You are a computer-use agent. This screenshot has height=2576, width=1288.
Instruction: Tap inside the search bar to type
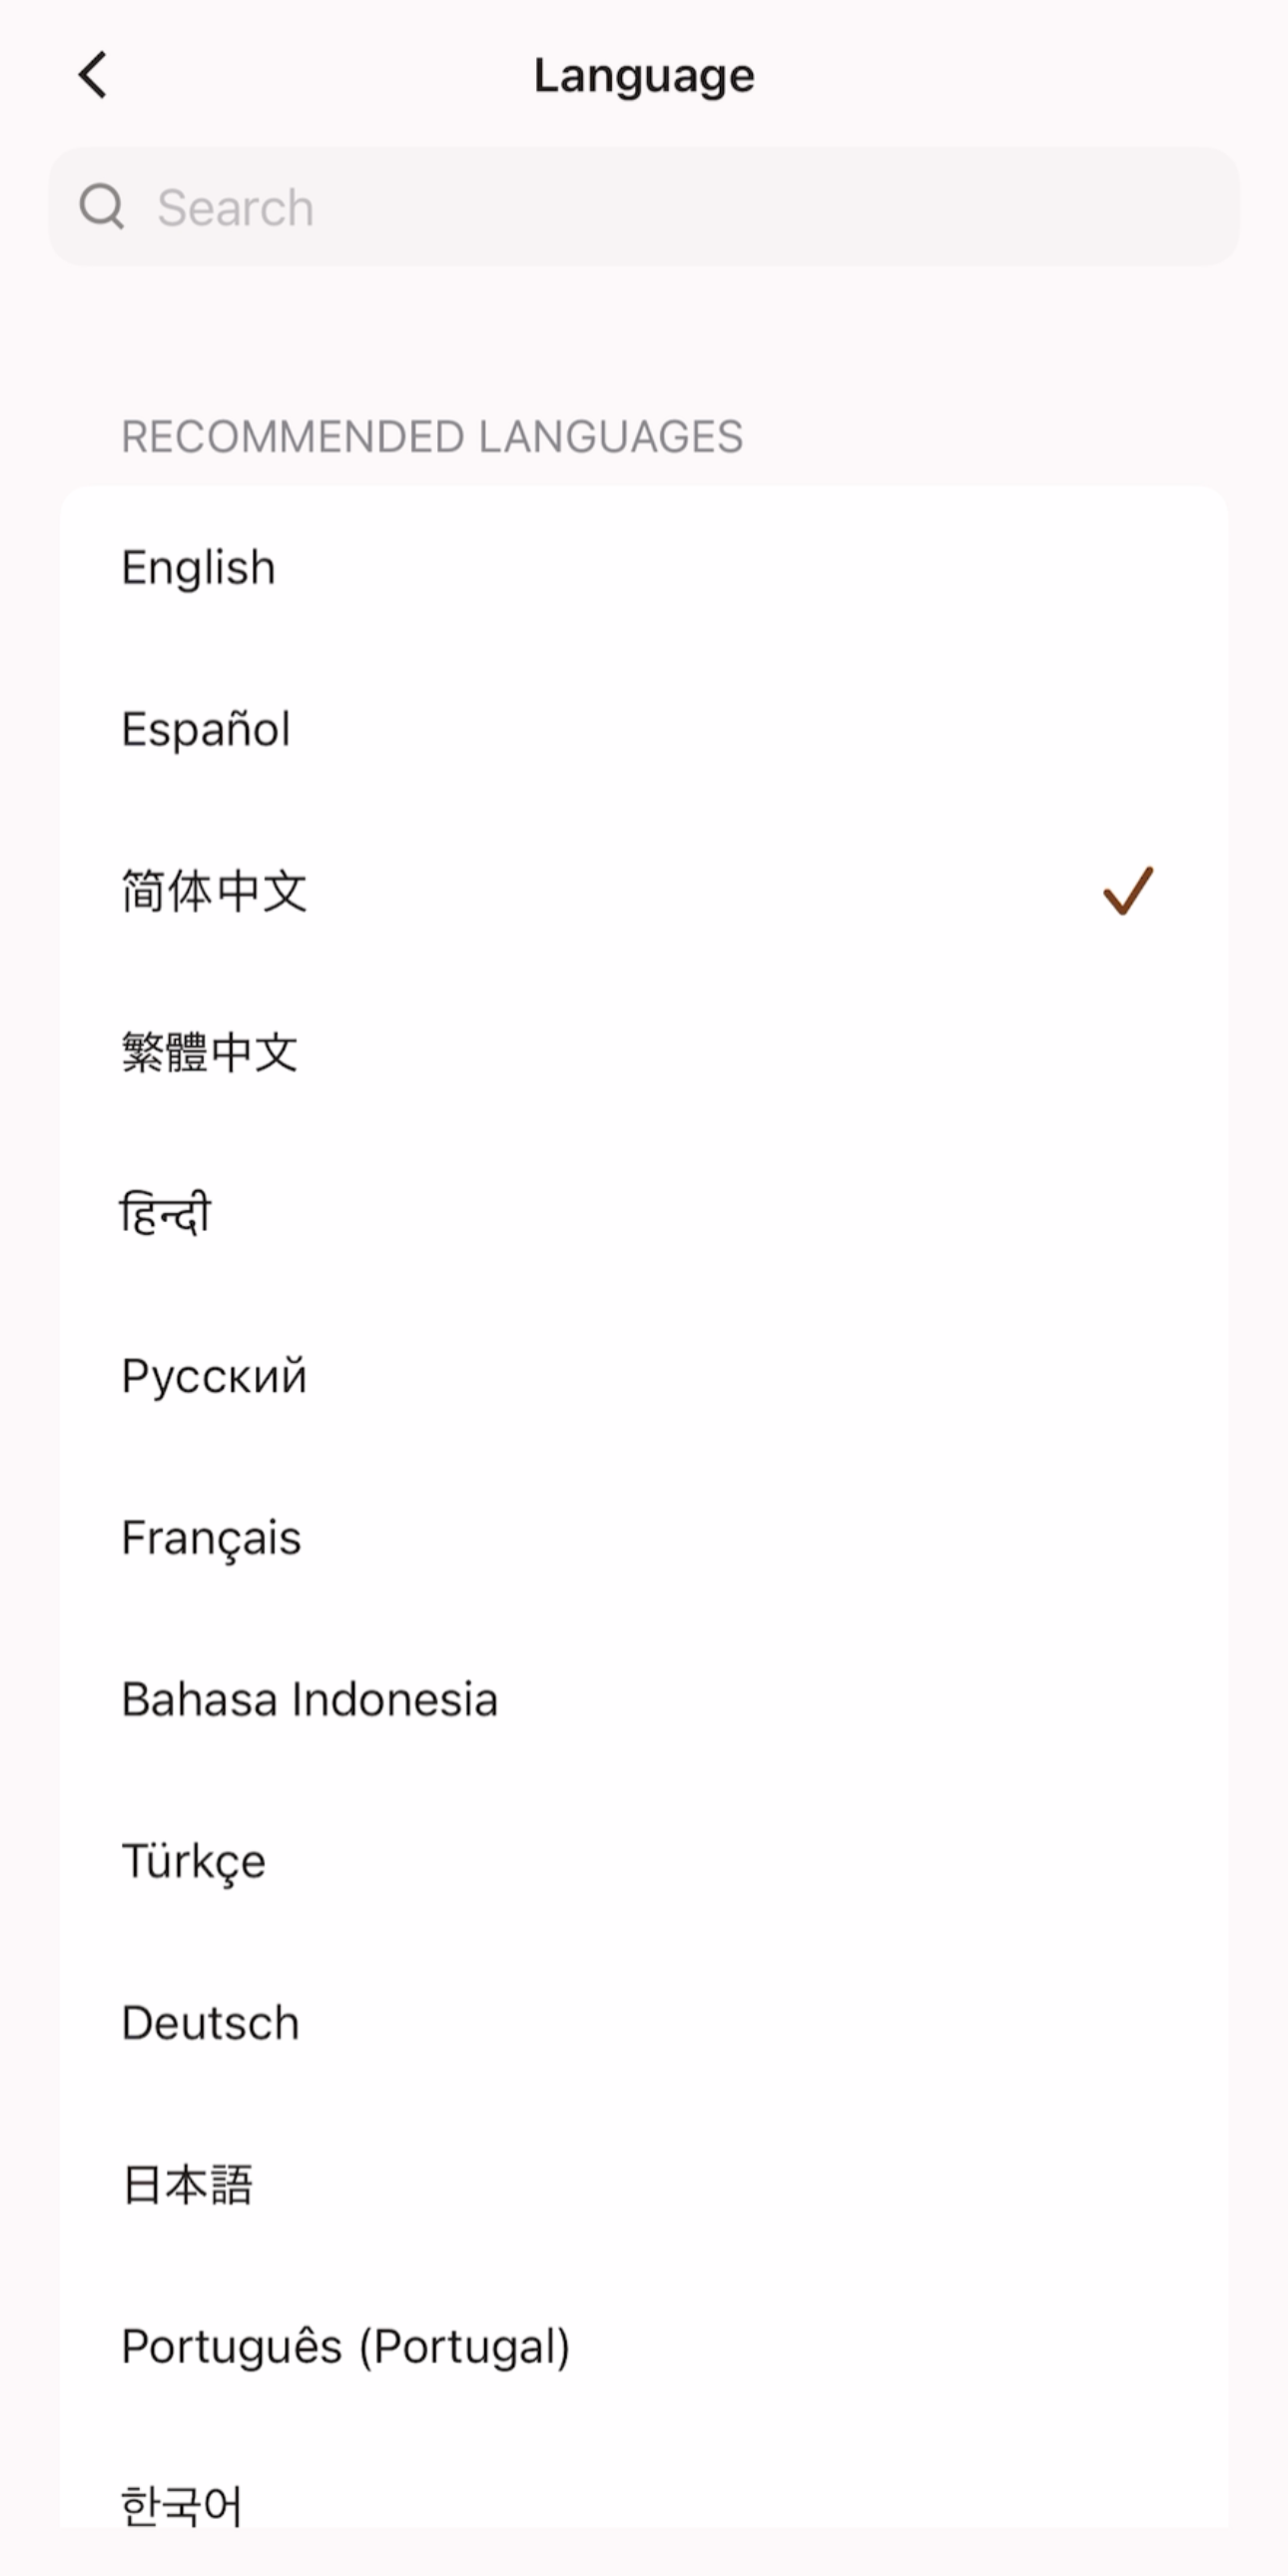click(600, 207)
